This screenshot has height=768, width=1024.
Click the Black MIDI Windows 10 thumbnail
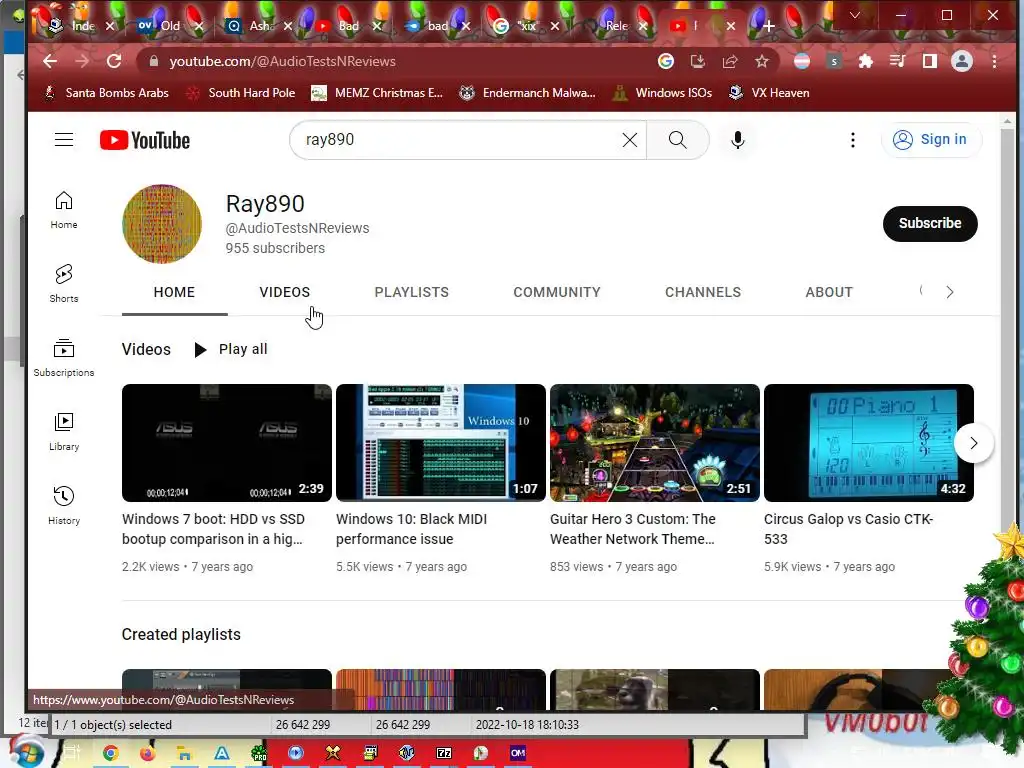click(441, 443)
